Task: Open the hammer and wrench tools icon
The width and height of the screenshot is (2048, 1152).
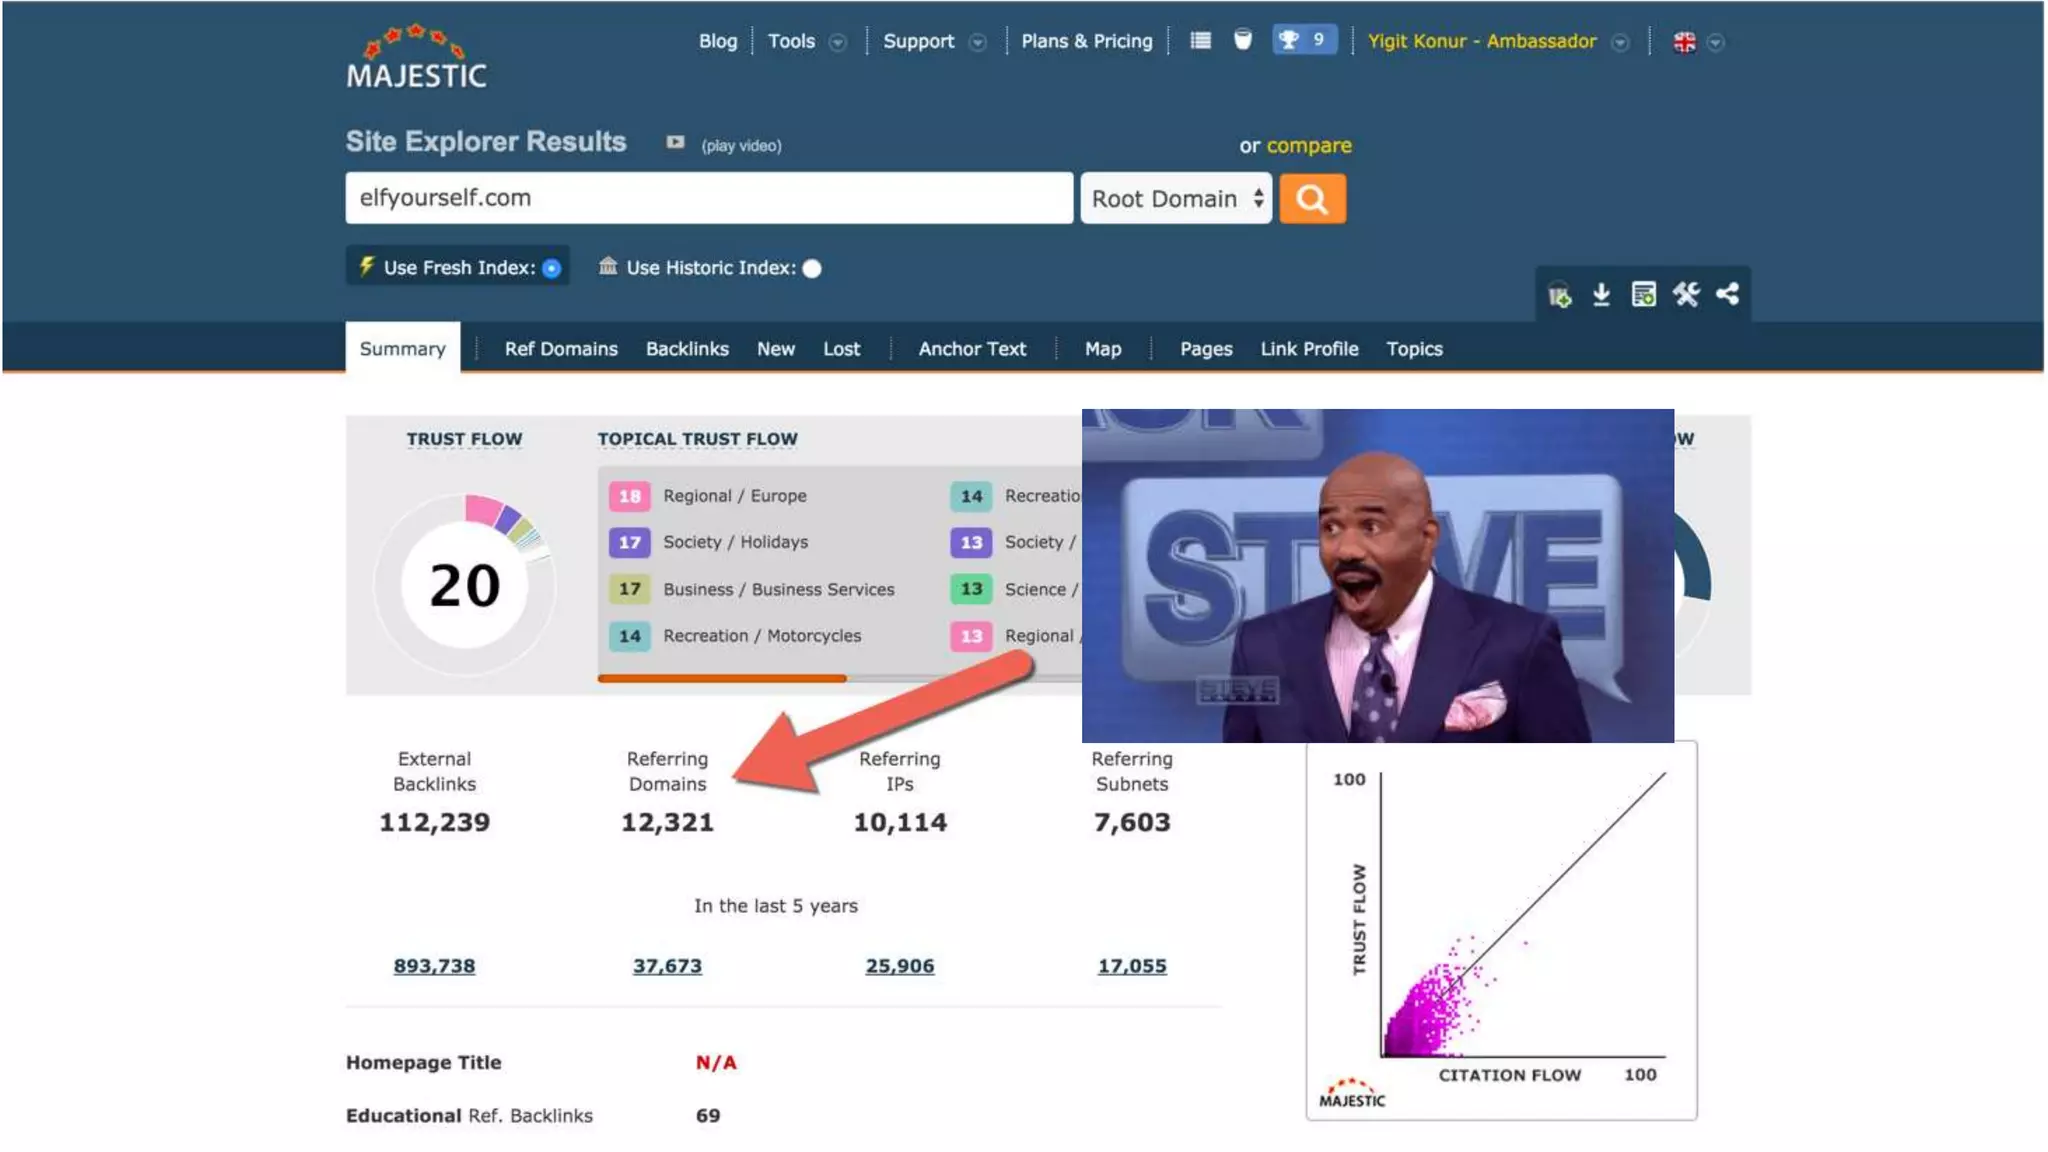Action: tap(1686, 294)
